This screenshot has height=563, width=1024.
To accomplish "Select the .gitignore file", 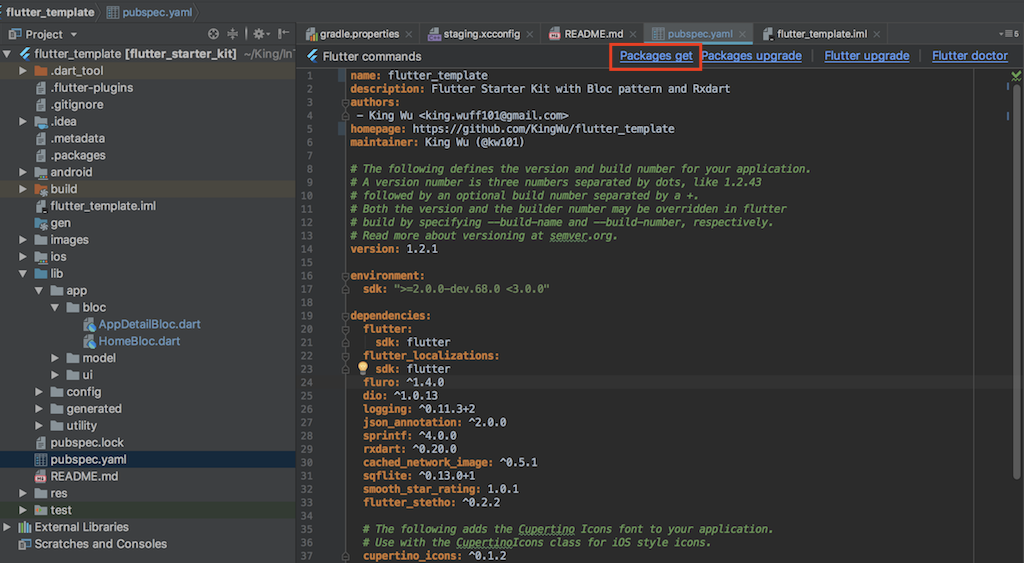I will (76, 105).
